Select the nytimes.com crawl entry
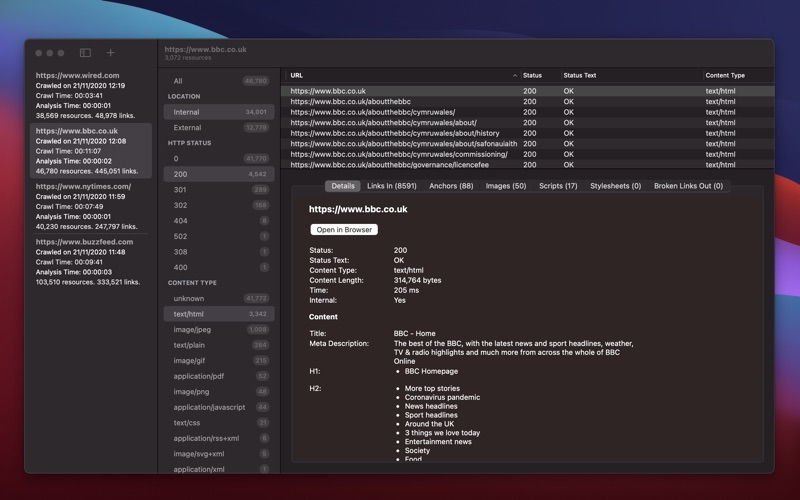Viewport: 800px width, 500px height. (90, 206)
